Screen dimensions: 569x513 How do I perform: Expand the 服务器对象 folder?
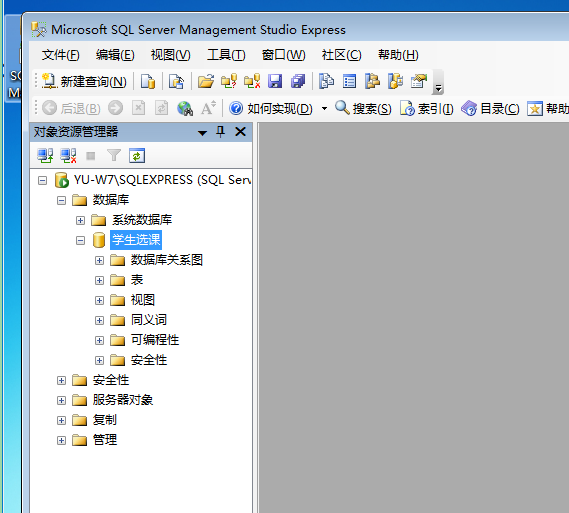(61, 400)
